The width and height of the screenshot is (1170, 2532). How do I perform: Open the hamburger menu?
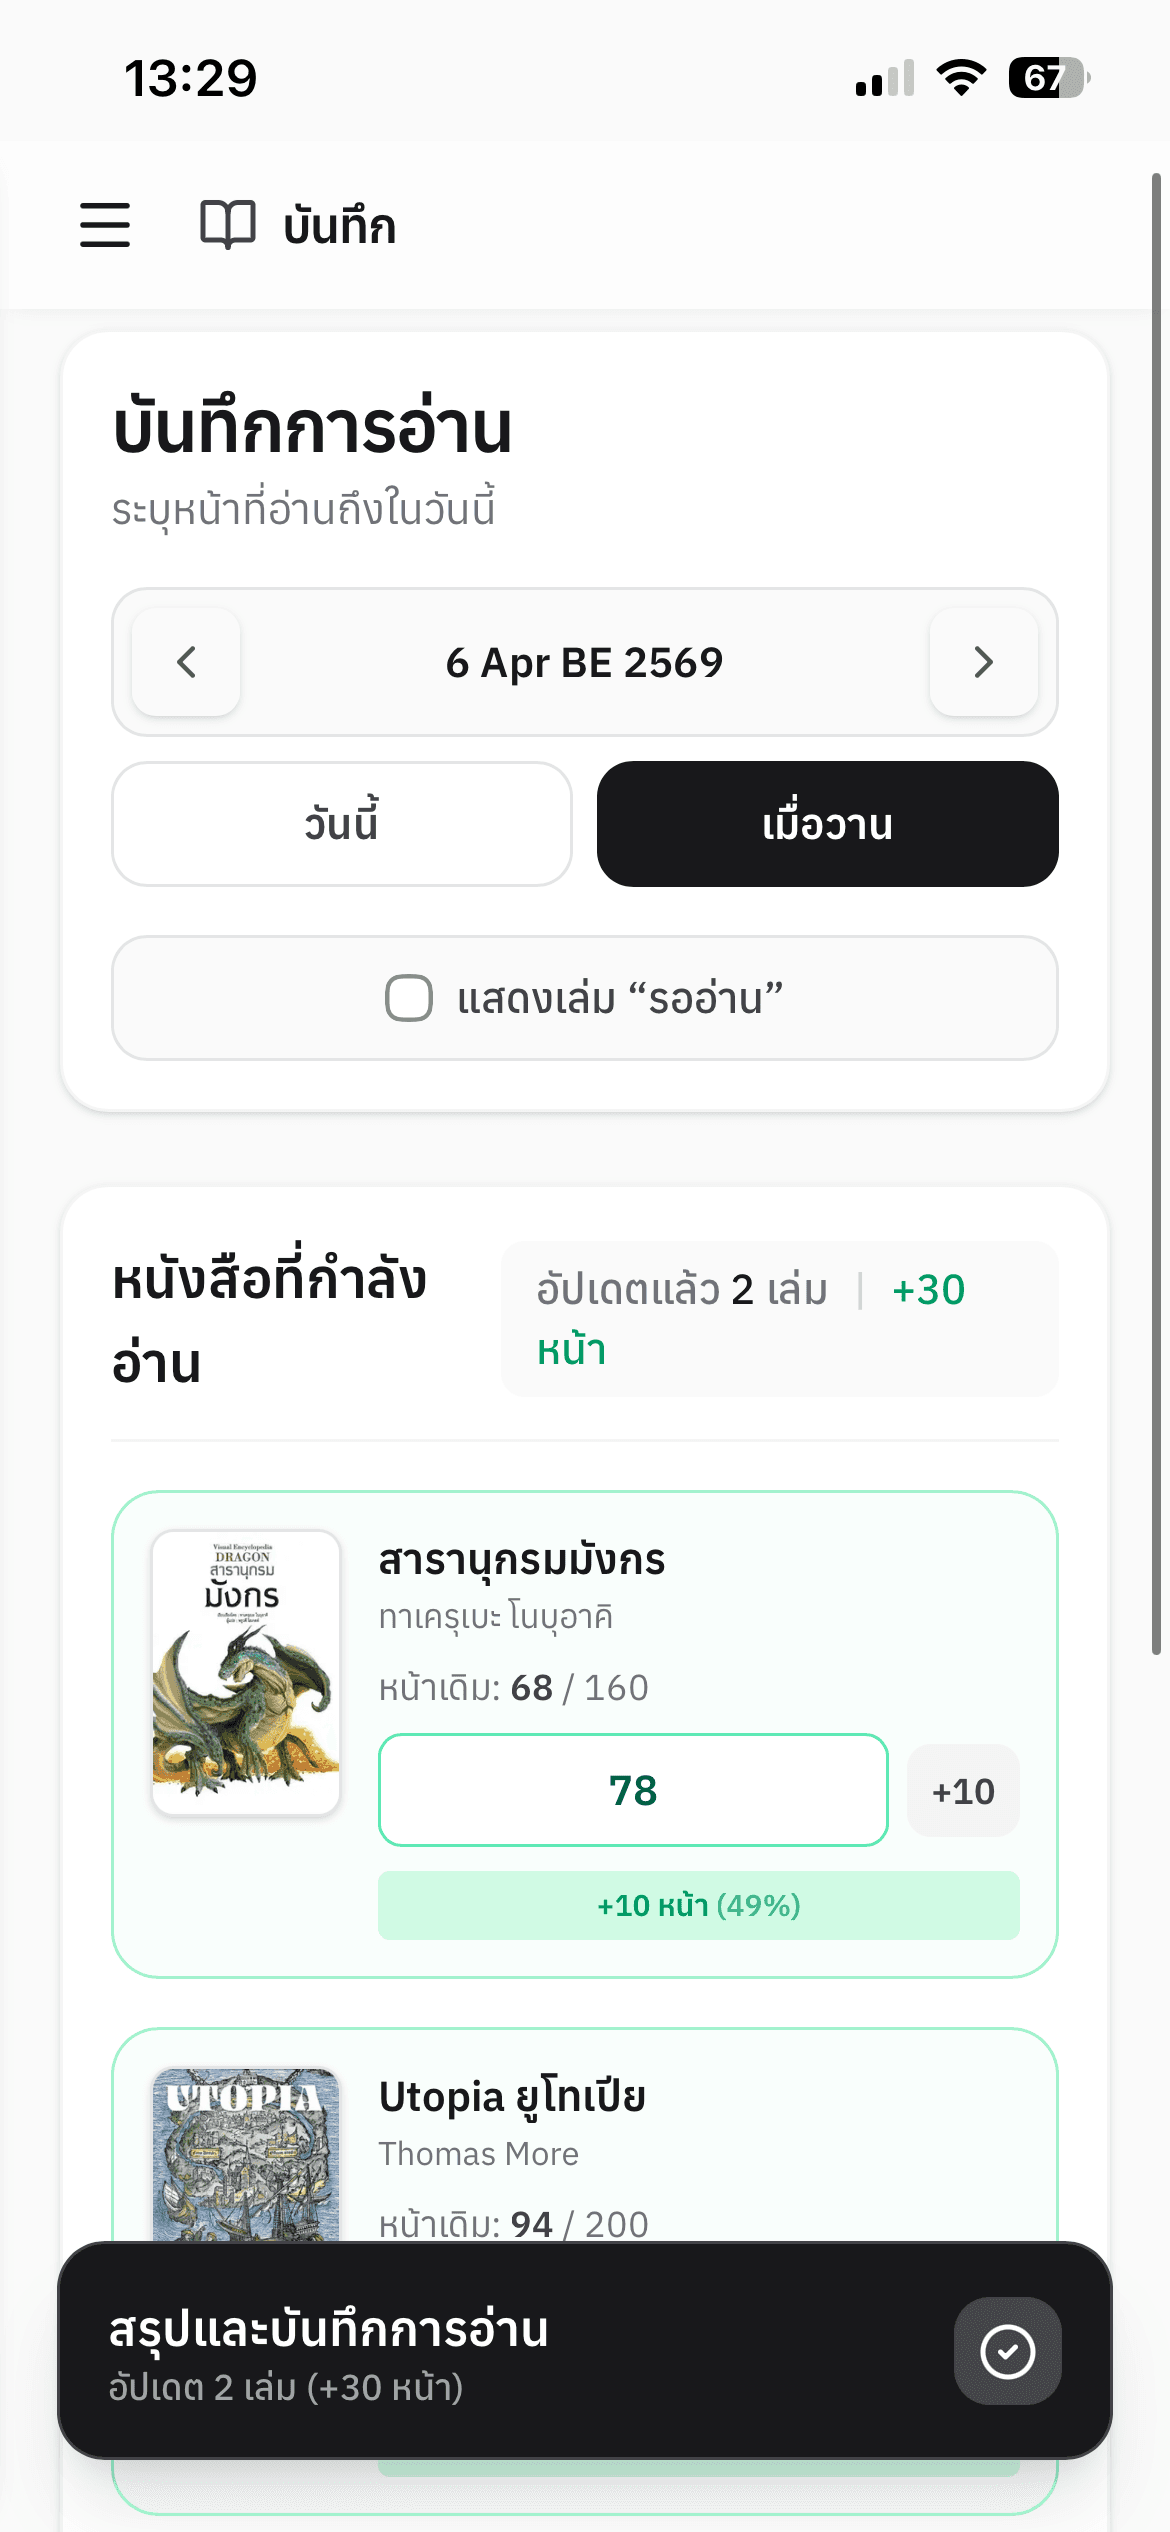(x=105, y=224)
